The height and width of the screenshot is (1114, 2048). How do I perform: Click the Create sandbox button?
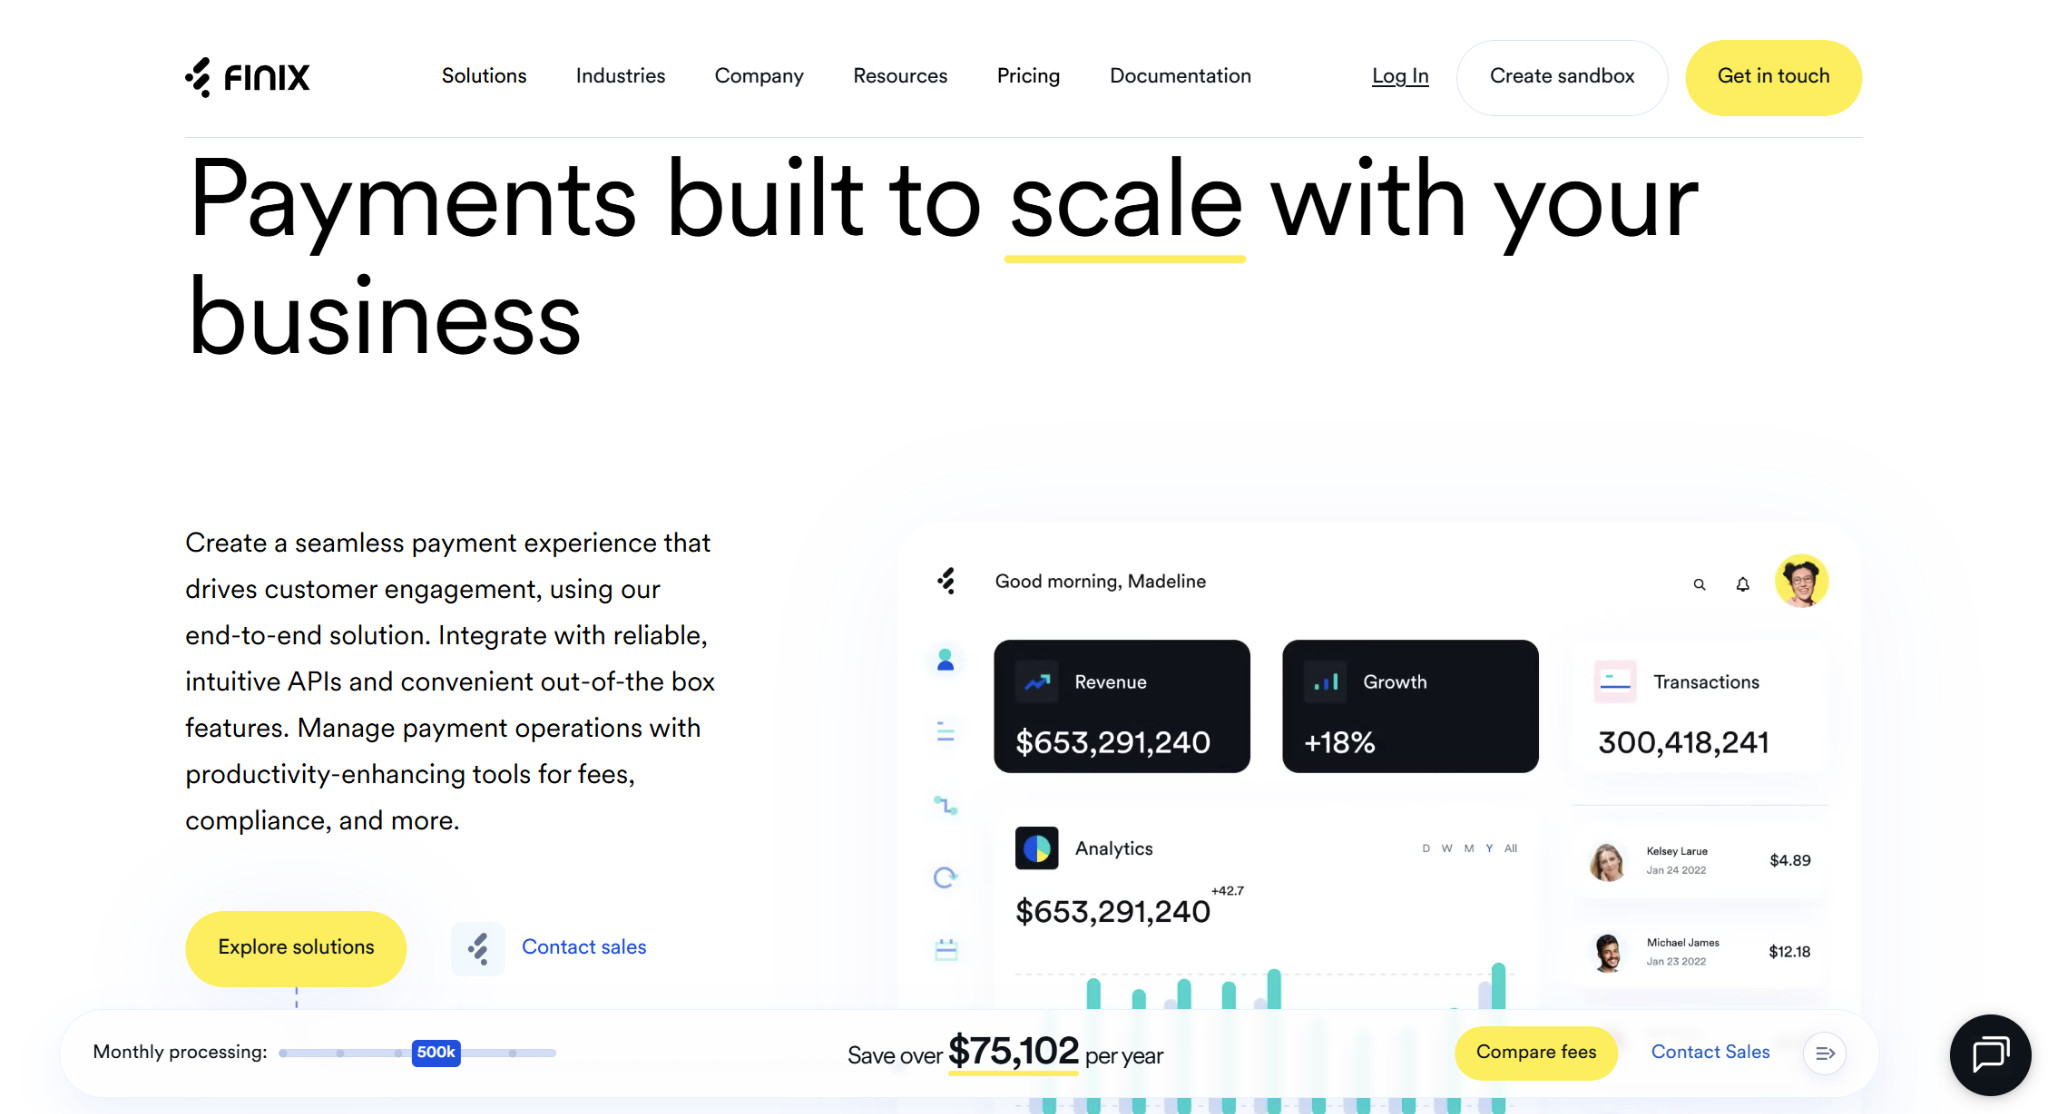coord(1562,77)
